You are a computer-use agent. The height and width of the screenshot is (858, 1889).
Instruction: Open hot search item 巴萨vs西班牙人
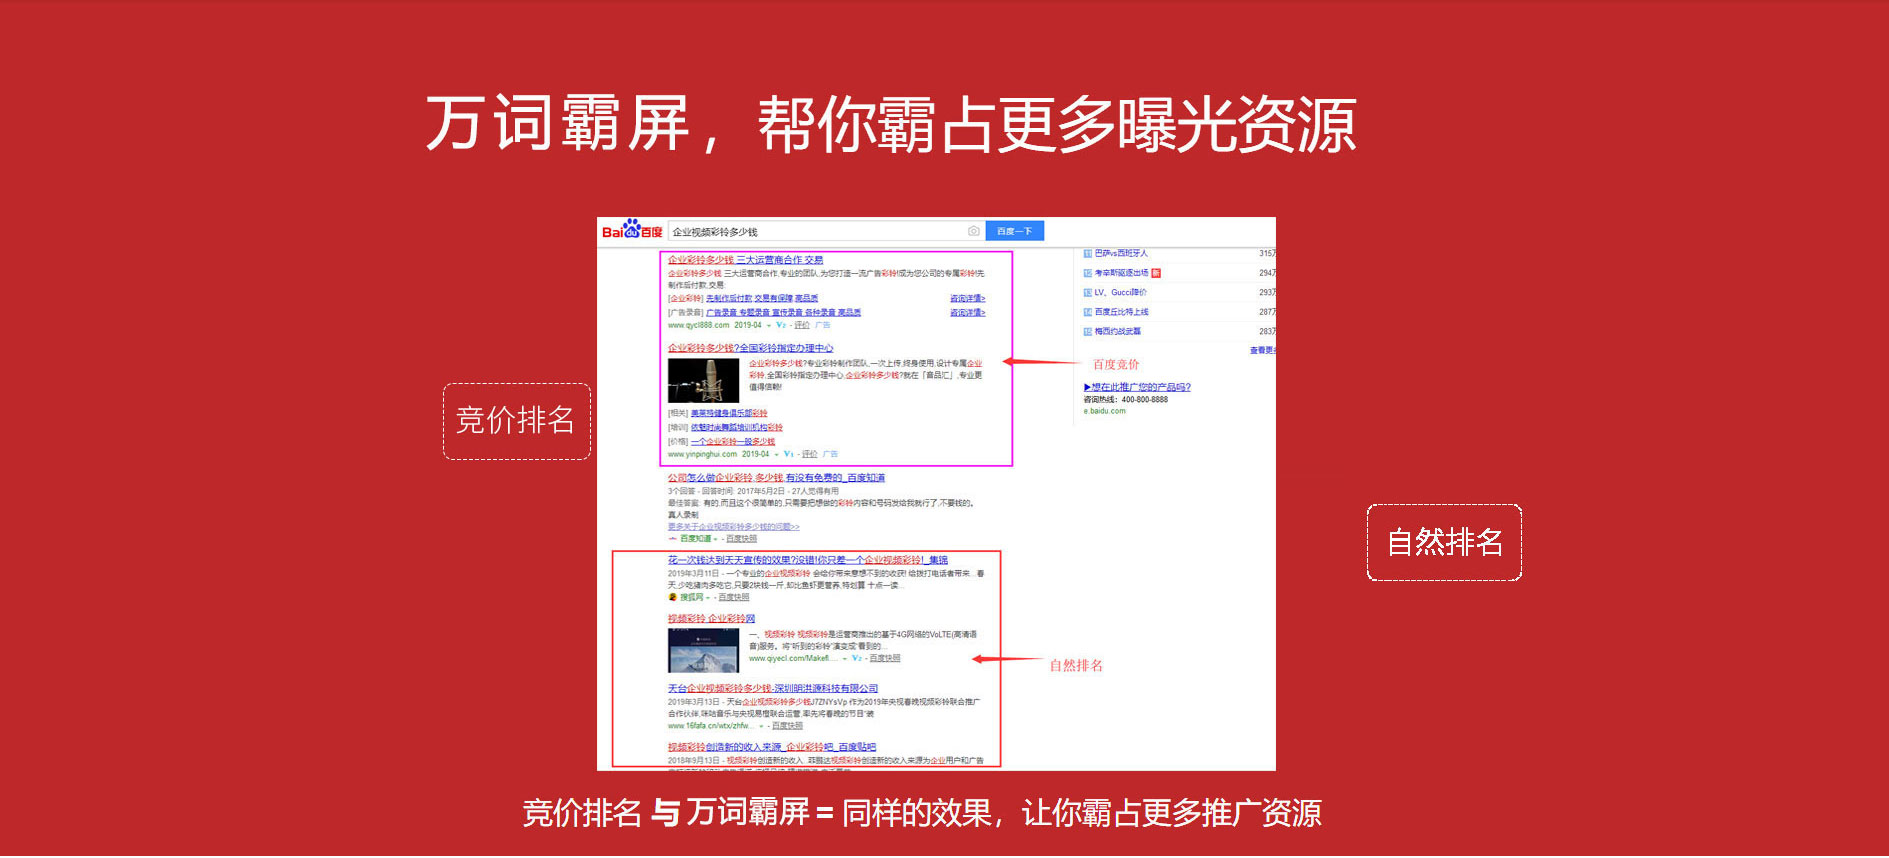(x=1121, y=253)
